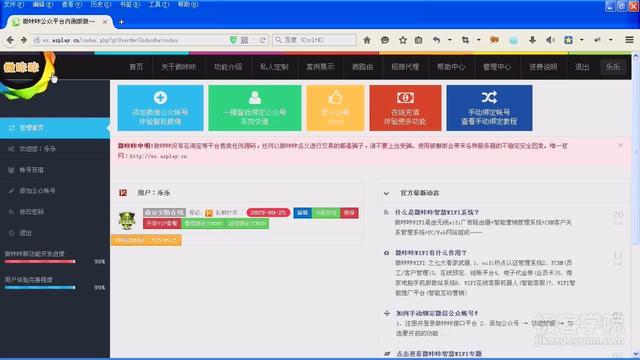Screen dimensions: 640x360
Task: Open the 工具 menu
Action: coord(159,4)
